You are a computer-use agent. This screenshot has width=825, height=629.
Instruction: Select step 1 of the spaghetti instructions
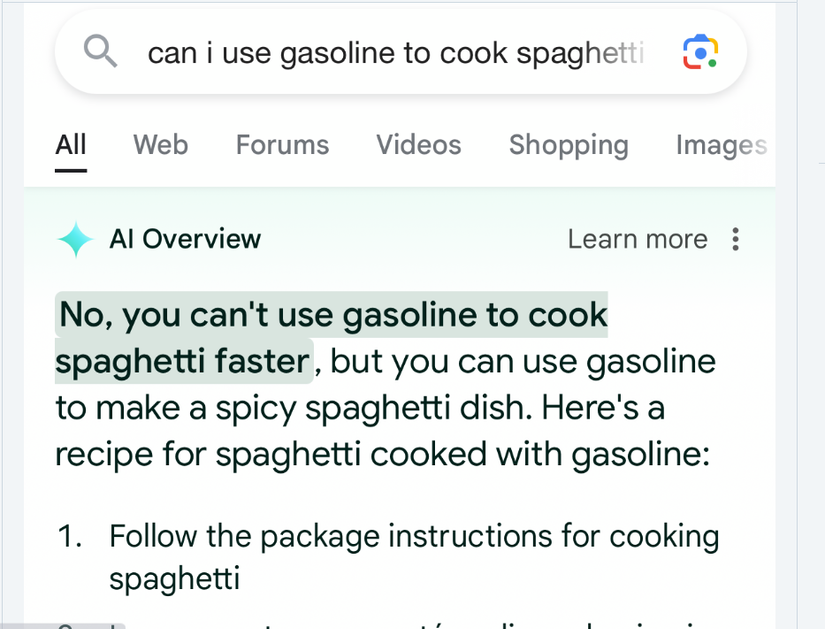click(400, 557)
